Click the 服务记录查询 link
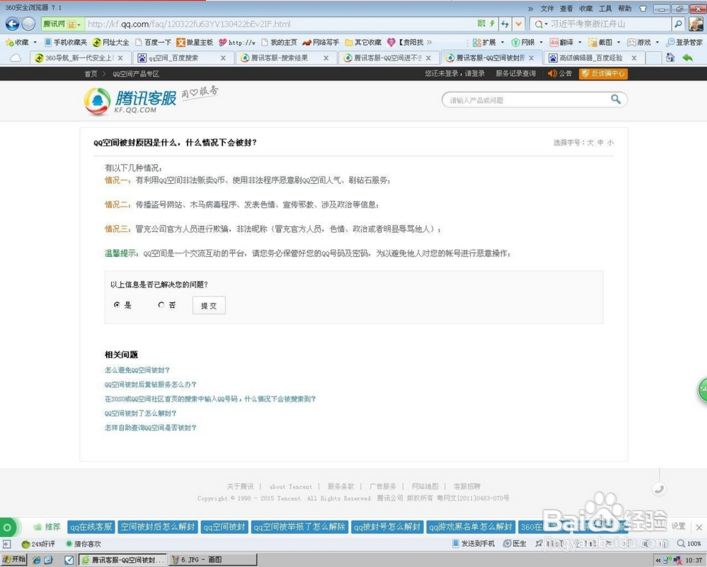This screenshot has height=567, width=707. pyautogui.click(x=516, y=73)
